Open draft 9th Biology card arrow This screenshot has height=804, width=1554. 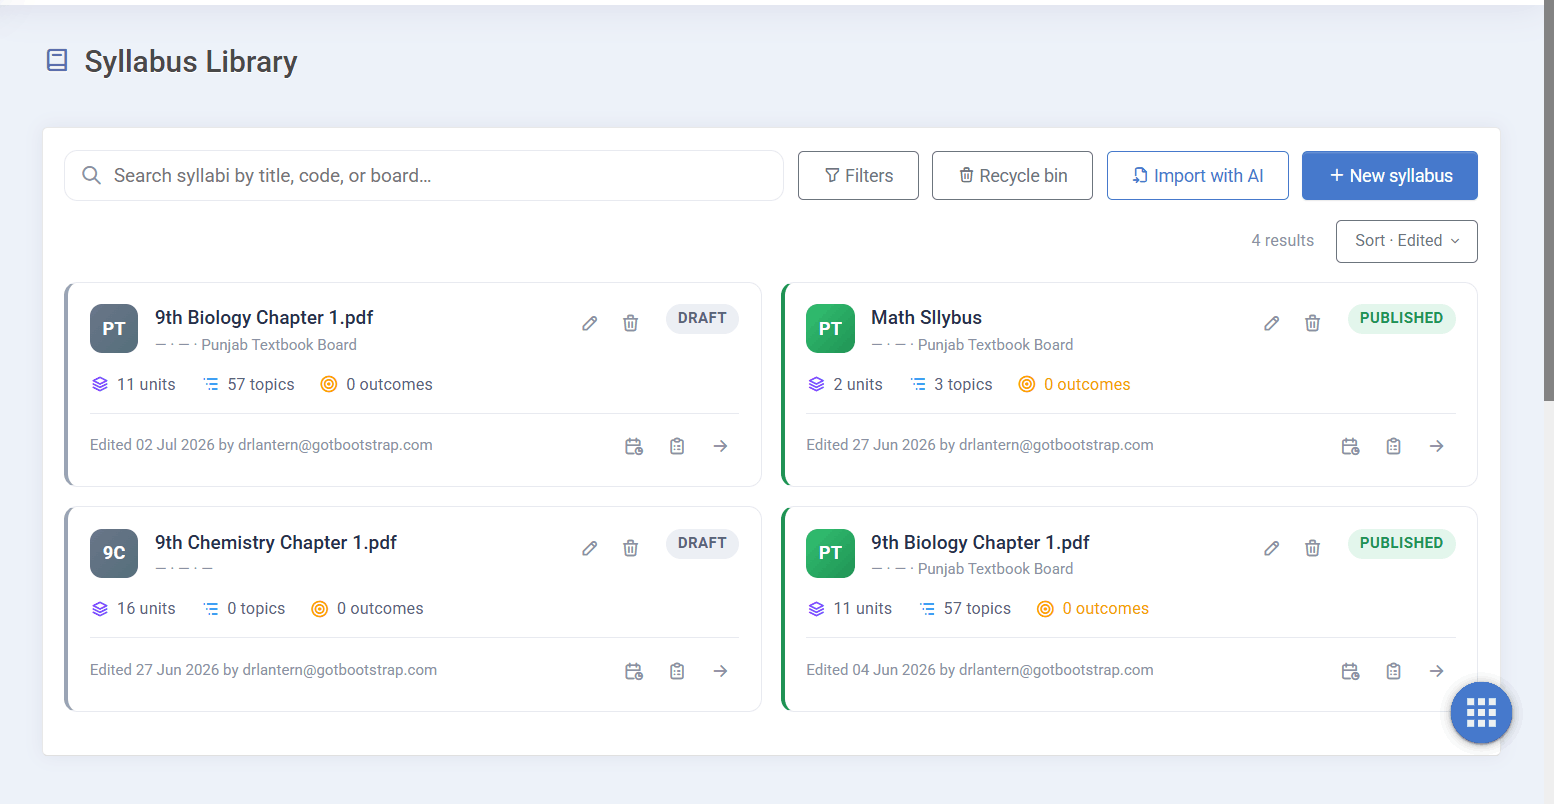[x=720, y=446]
